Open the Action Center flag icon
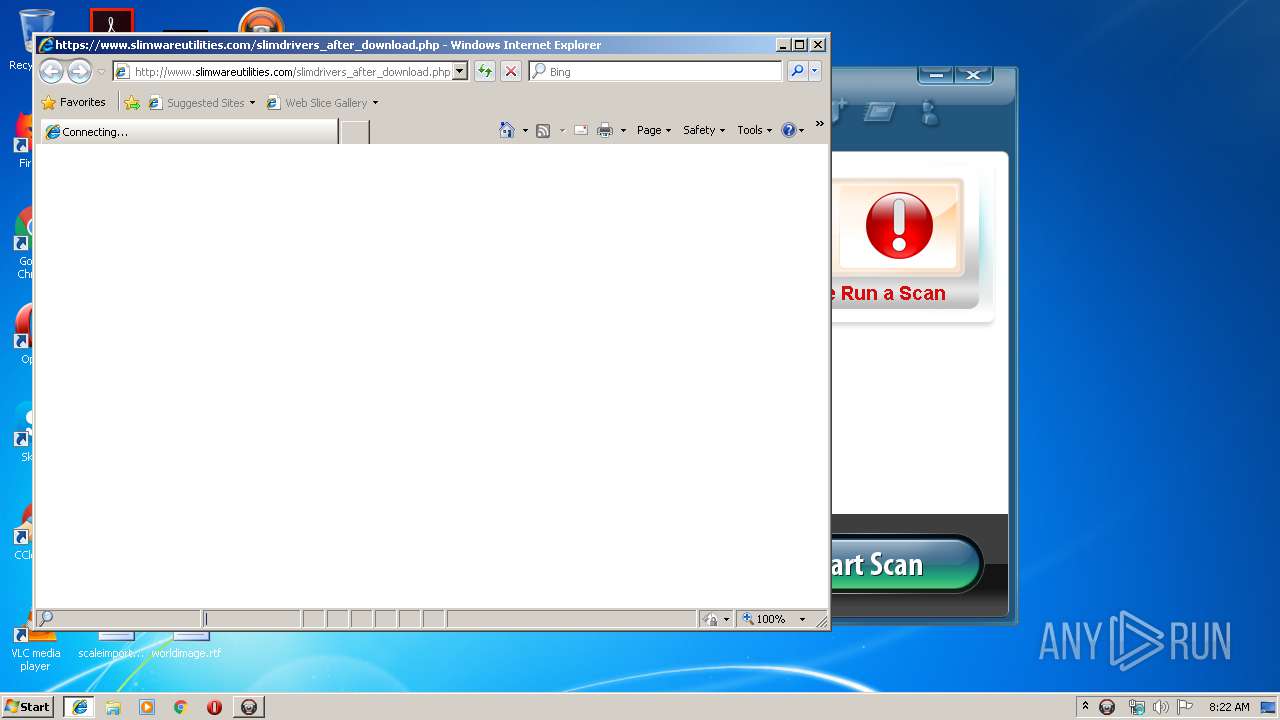The width and height of the screenshot is (1280, 720). (1185, 707)
